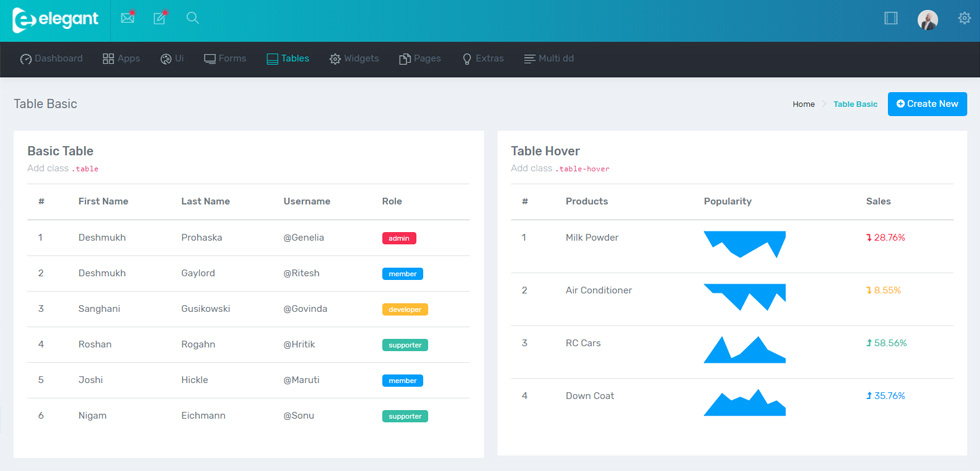Click the Last Name column header
Screen dimensions: 980x471
(x=206, y=201)
